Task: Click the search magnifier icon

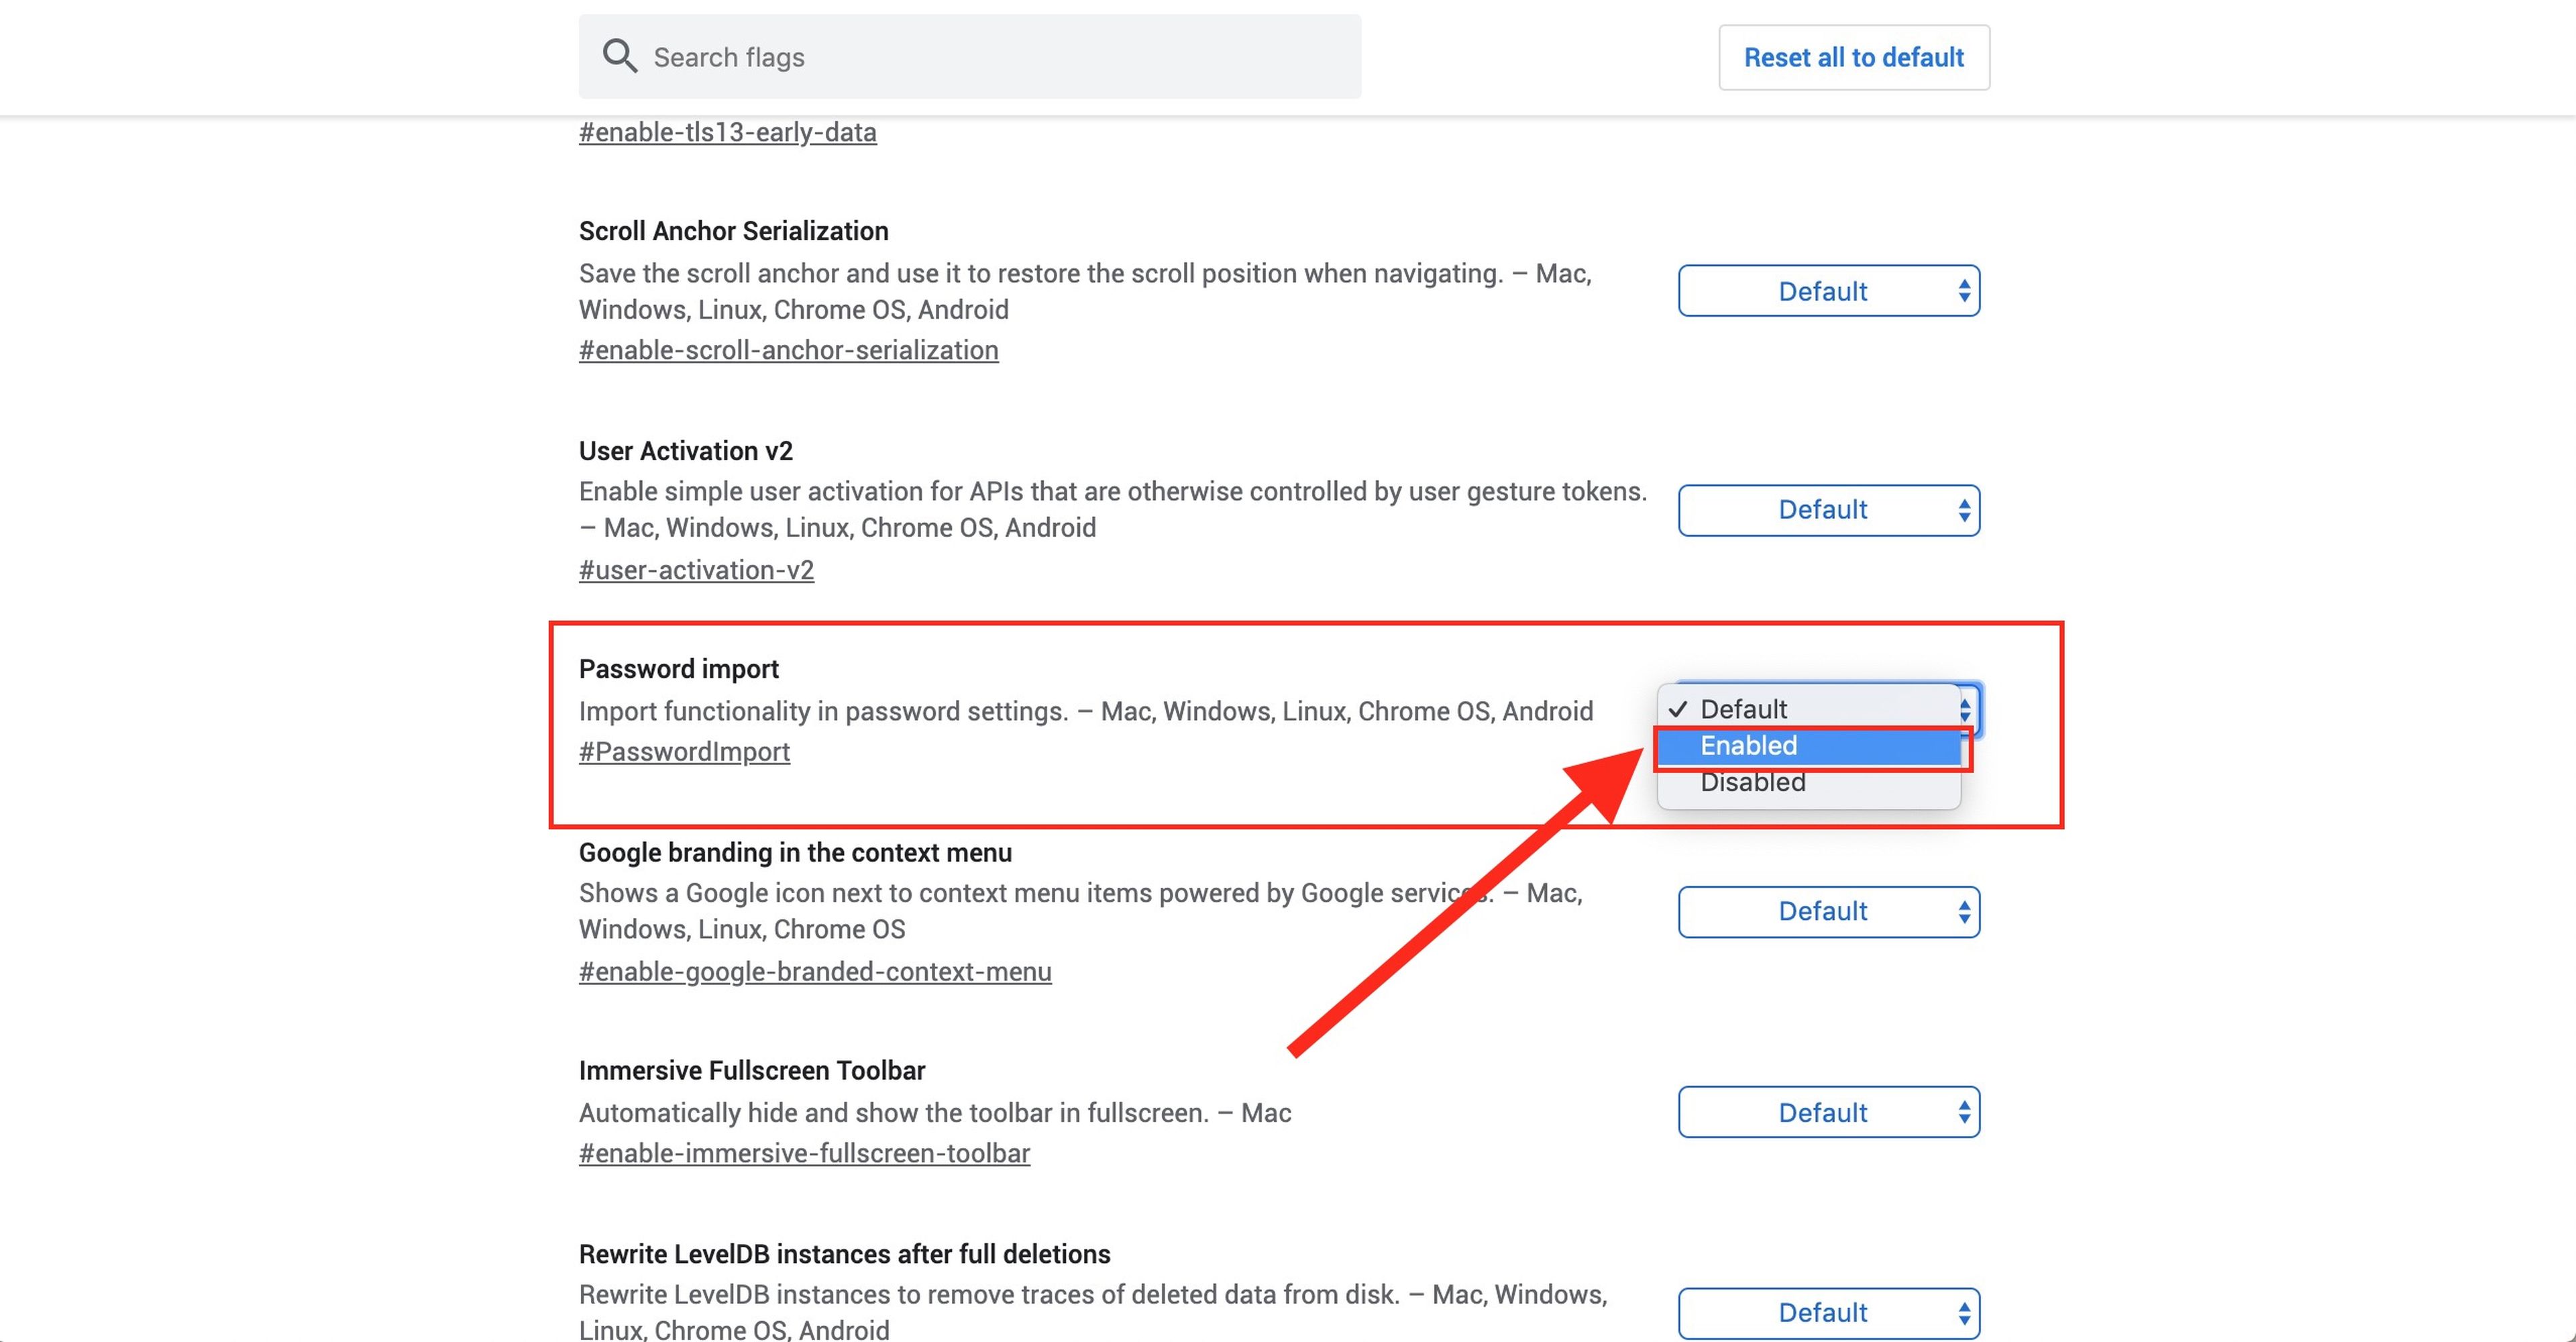Action: [x=619, y=56]
